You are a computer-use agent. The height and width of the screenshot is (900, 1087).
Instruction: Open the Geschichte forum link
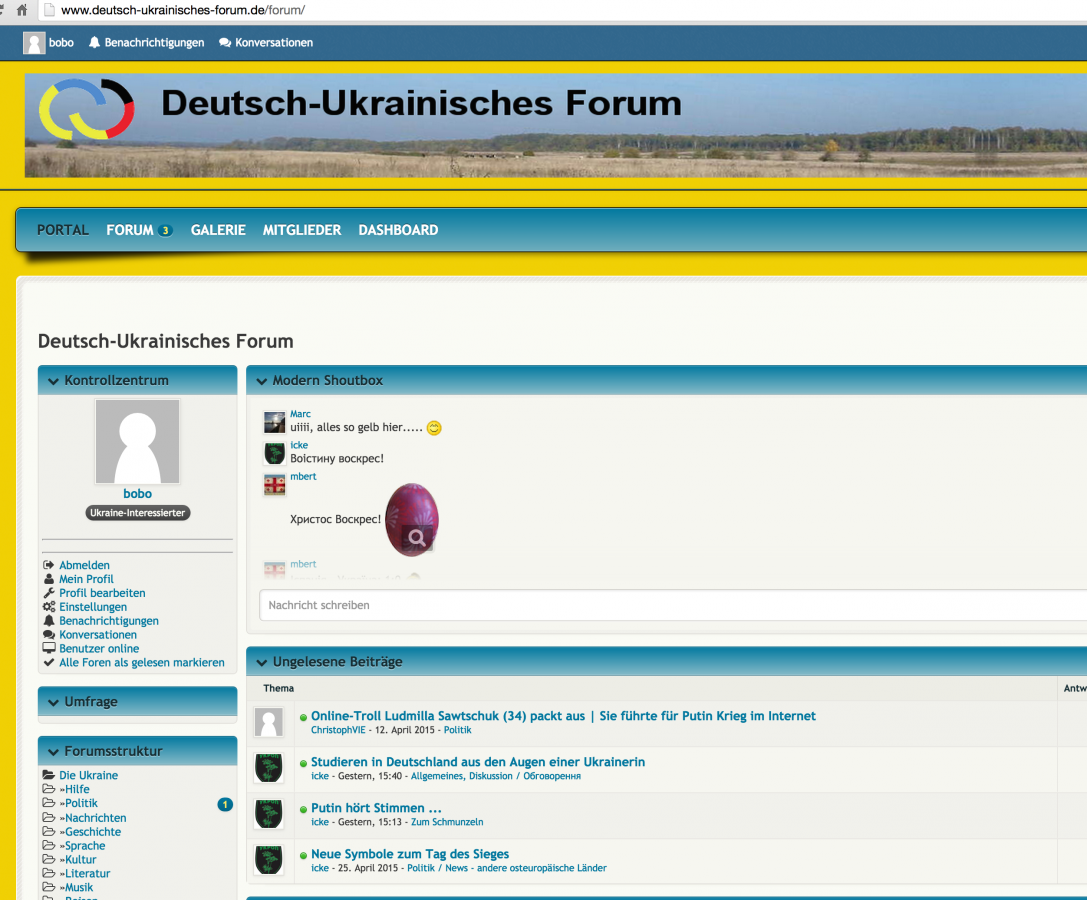(x=93, y=831)
